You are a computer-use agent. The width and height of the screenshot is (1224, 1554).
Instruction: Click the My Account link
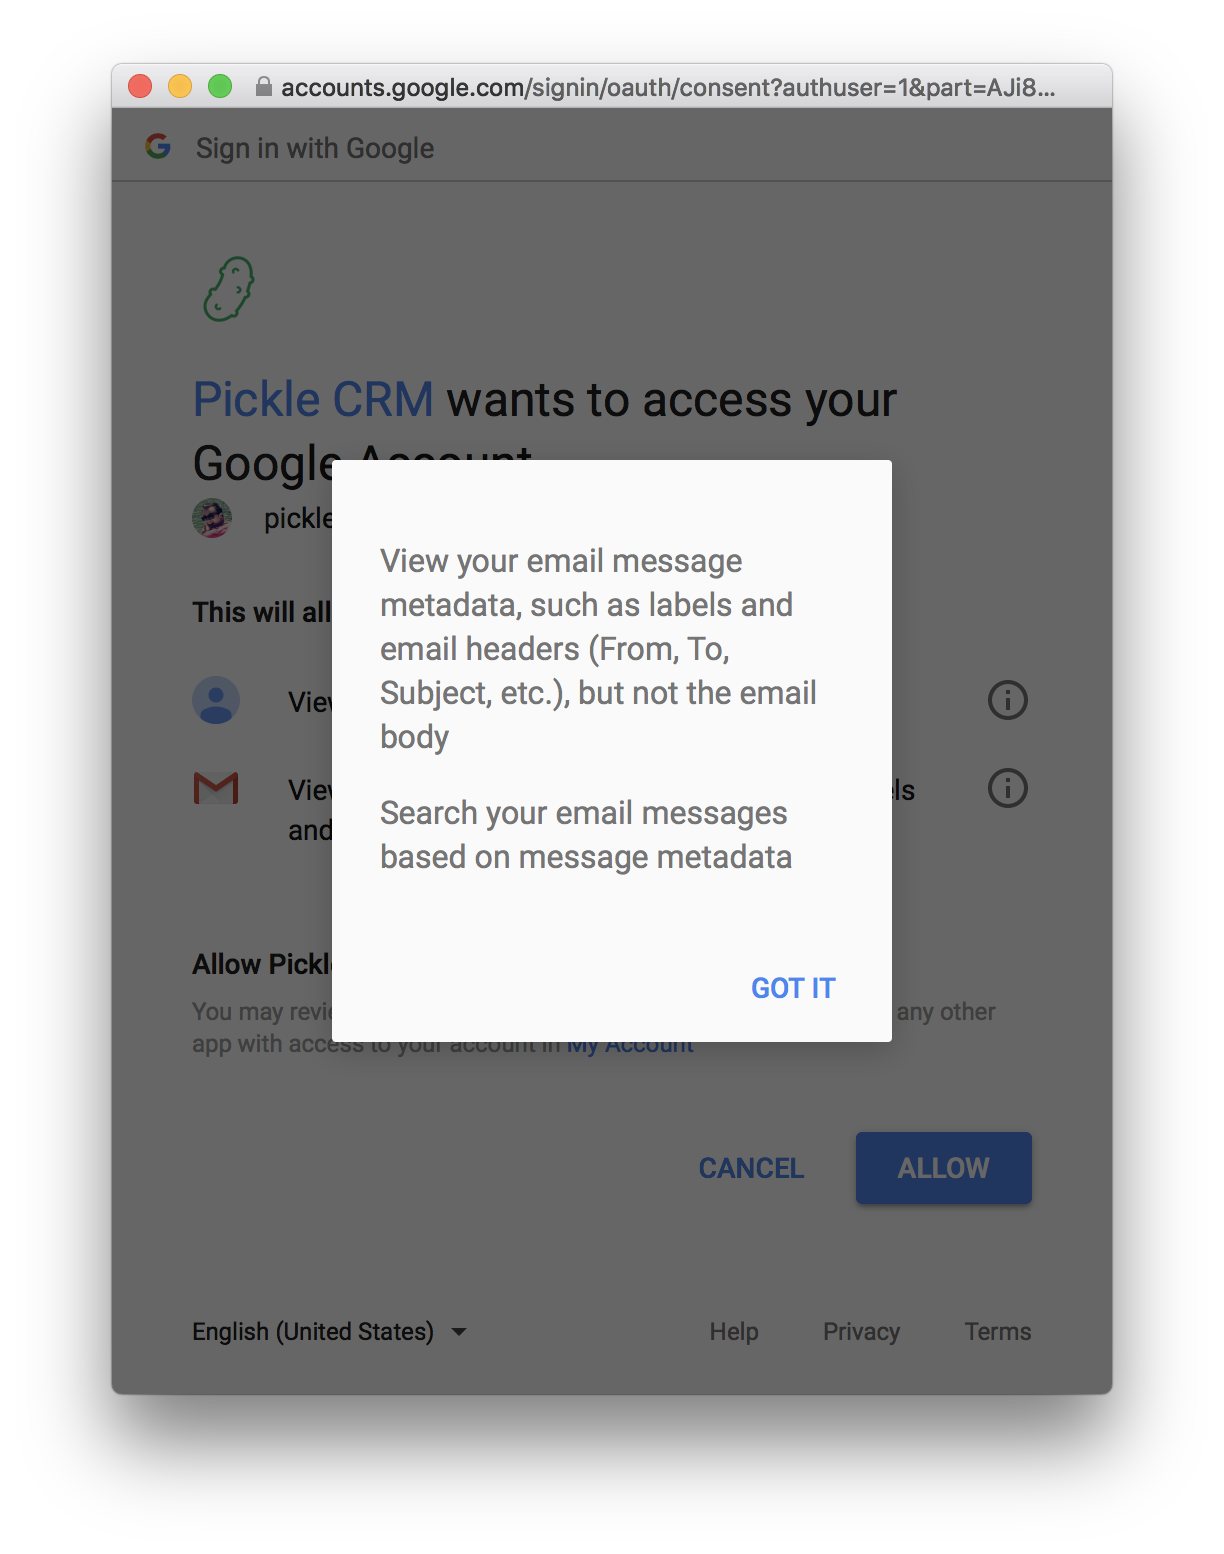pos(630,1046)
